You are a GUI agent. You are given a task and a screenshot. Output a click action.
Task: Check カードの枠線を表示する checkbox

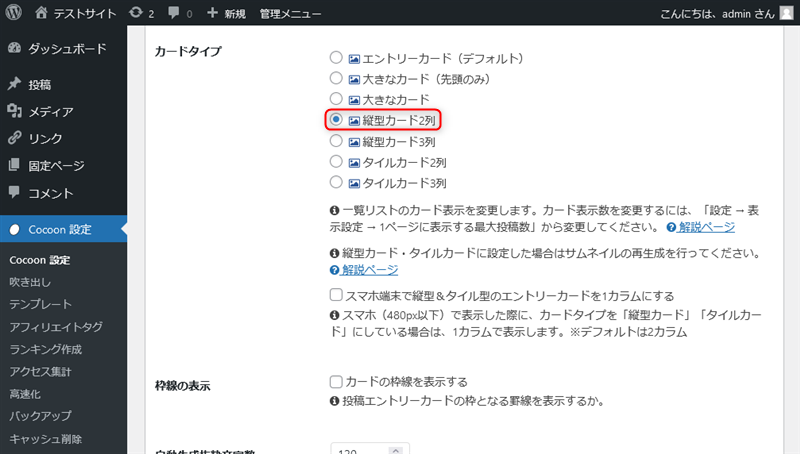336,382
